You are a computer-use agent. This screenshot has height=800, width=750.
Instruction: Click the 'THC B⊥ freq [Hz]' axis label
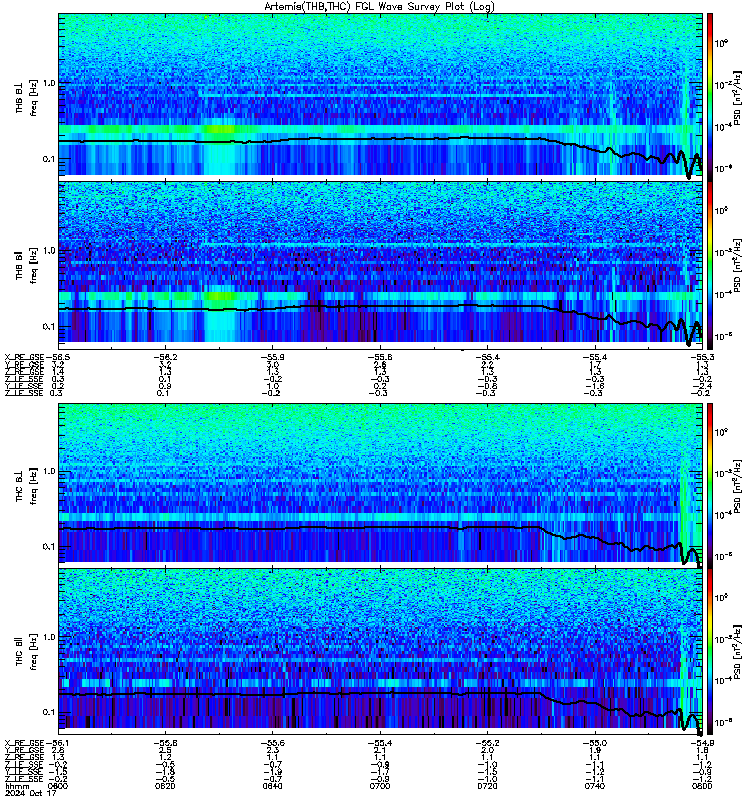27,486
